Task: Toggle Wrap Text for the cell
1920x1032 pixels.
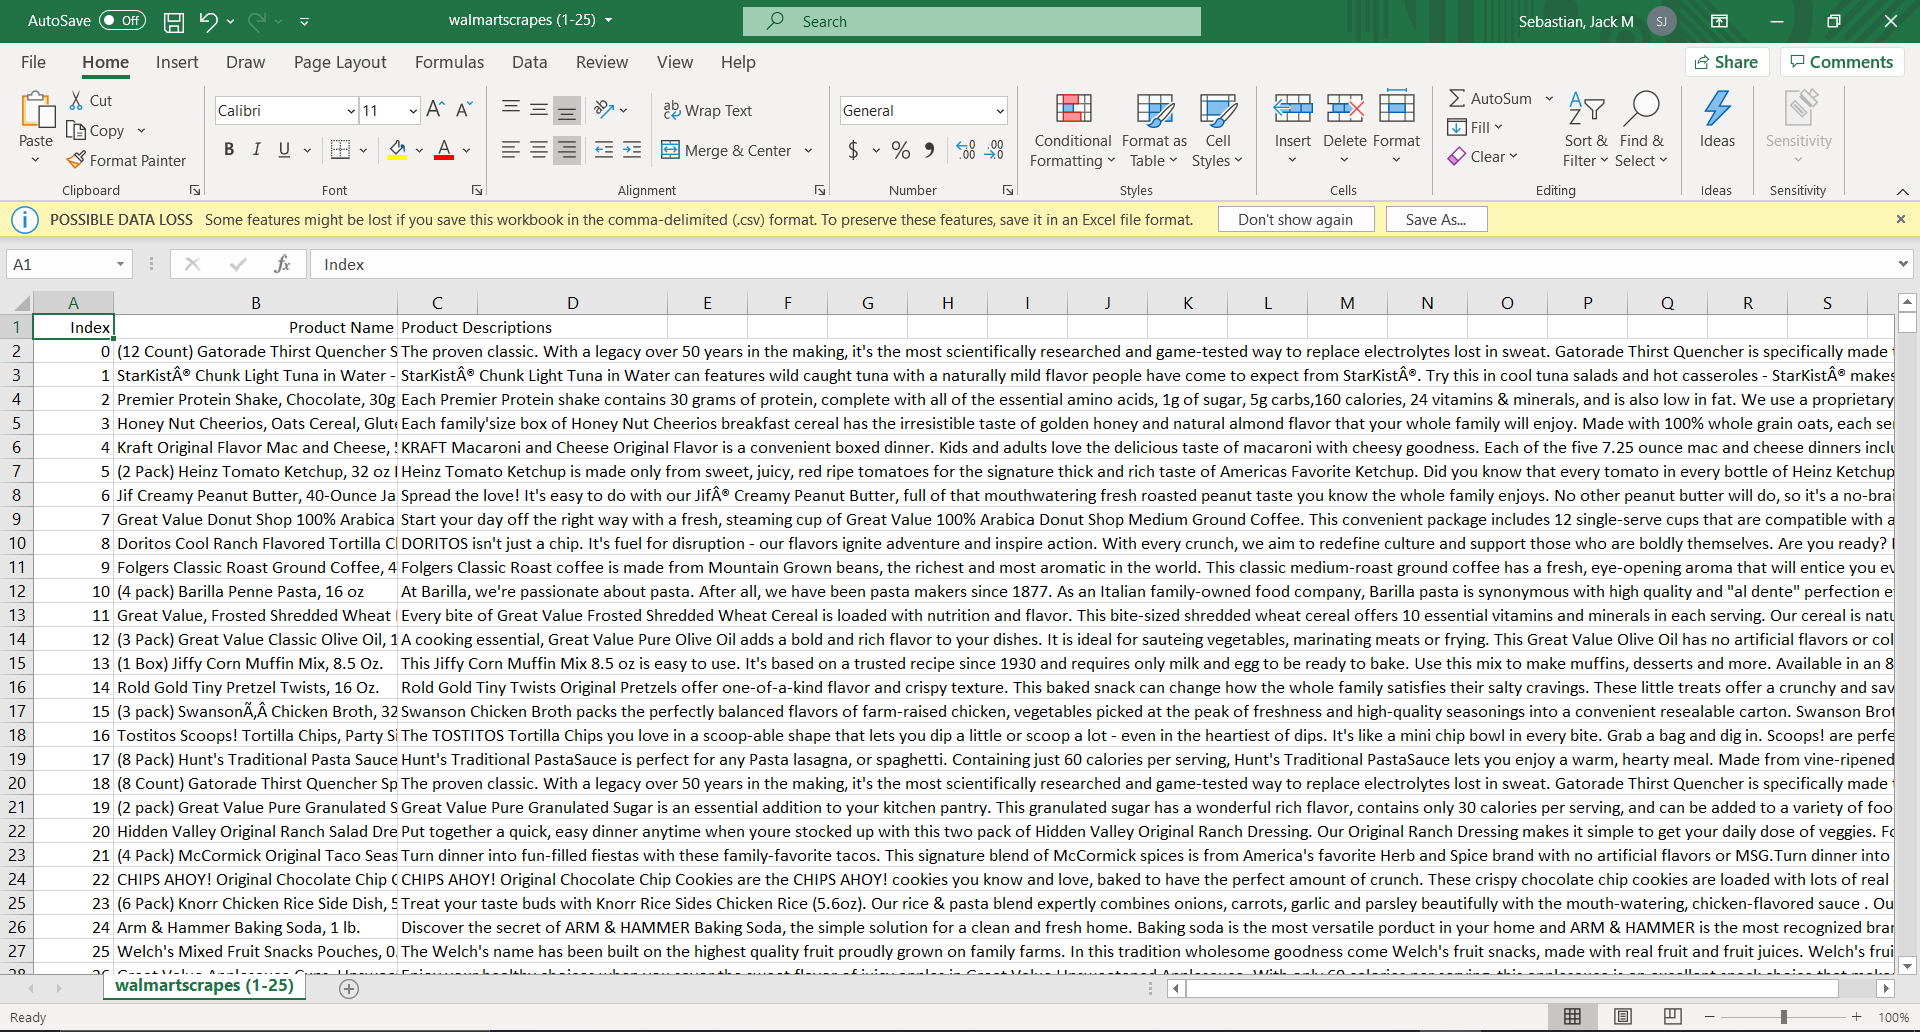Action: tap(707, 110)
